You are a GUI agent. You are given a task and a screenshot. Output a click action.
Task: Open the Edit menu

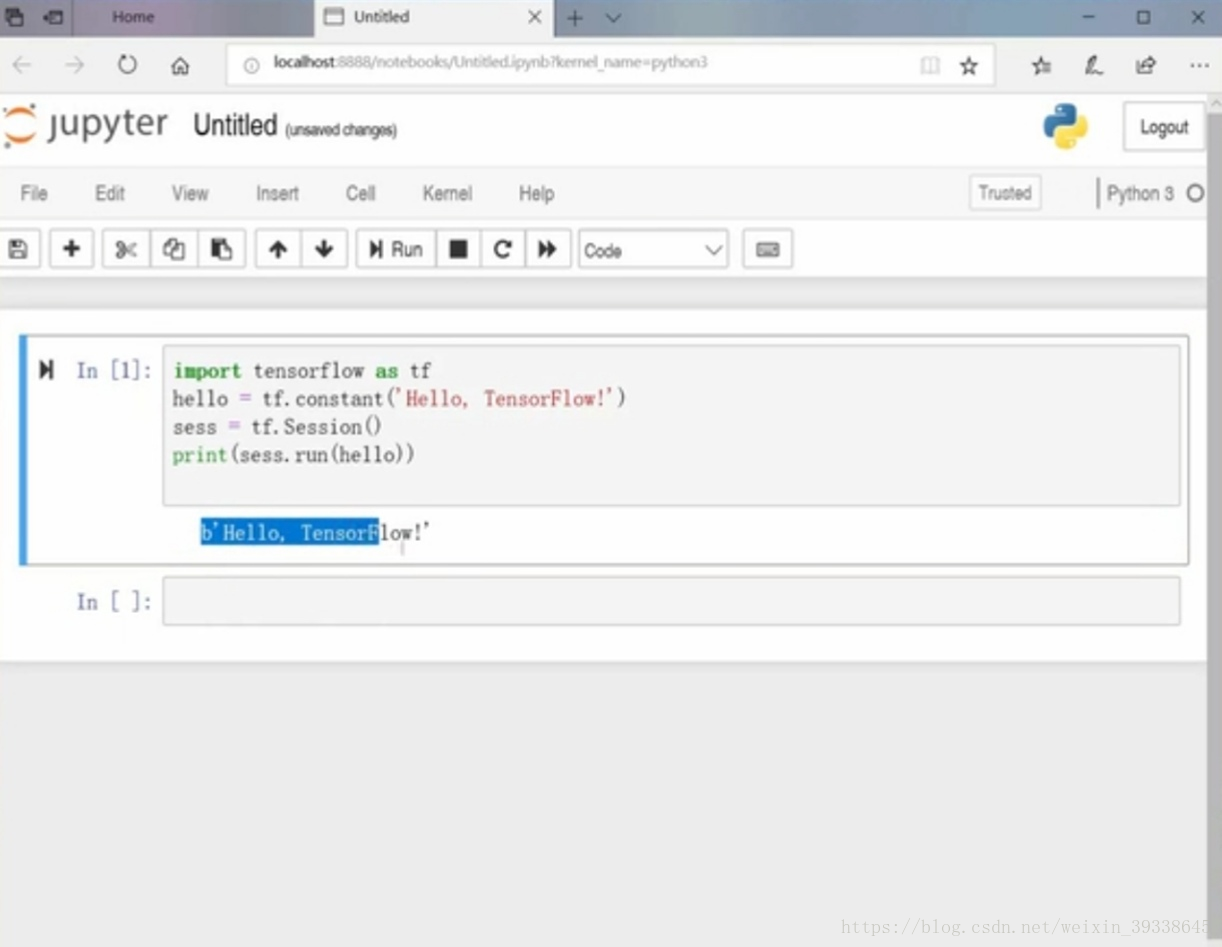pos(110,193)
